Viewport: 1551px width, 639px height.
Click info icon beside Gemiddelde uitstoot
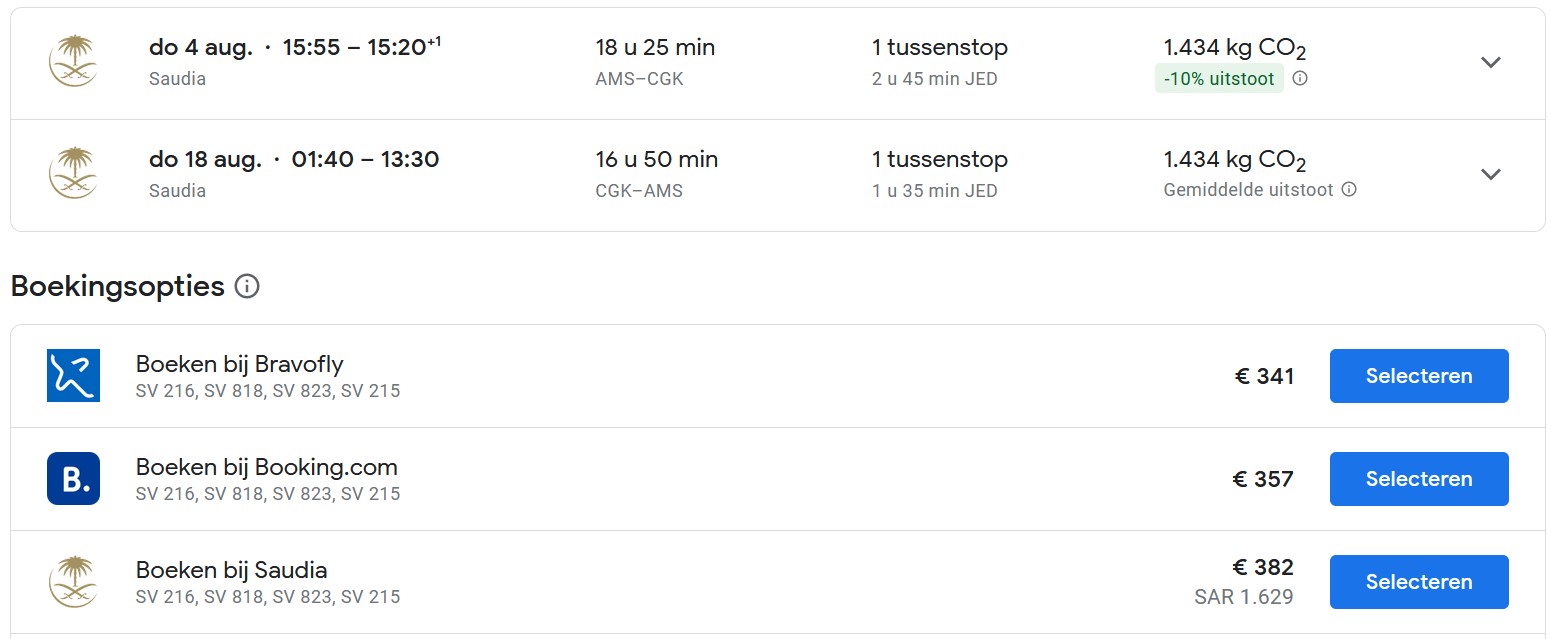tap(1349, 189)
